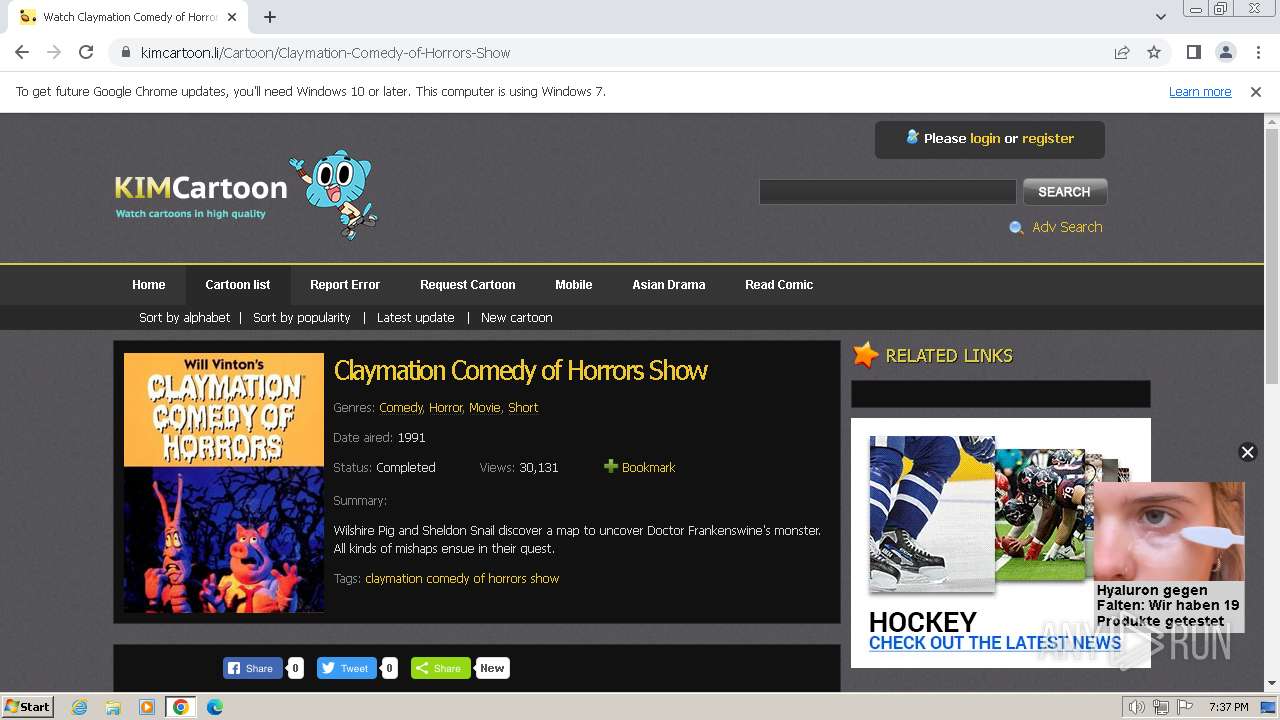
Task: Click the Claymation Comedy of Horrors poster
Action: click(x=224, y=482)
